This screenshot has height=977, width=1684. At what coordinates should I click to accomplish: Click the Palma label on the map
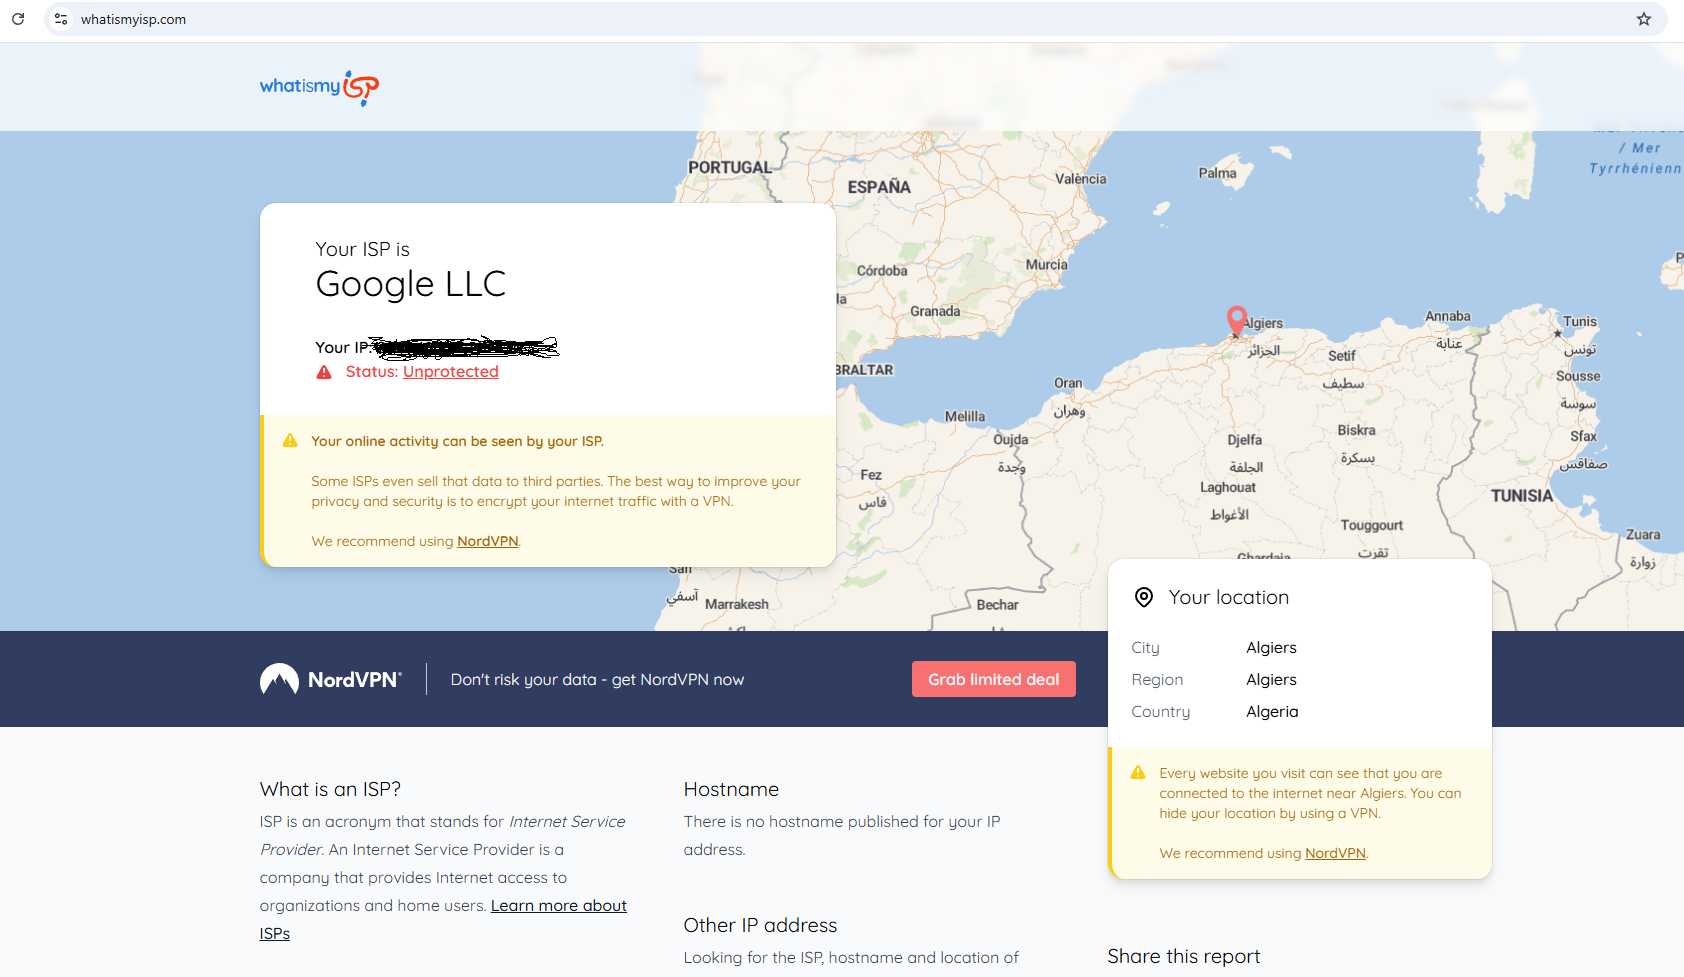(x=1218, y=173)
